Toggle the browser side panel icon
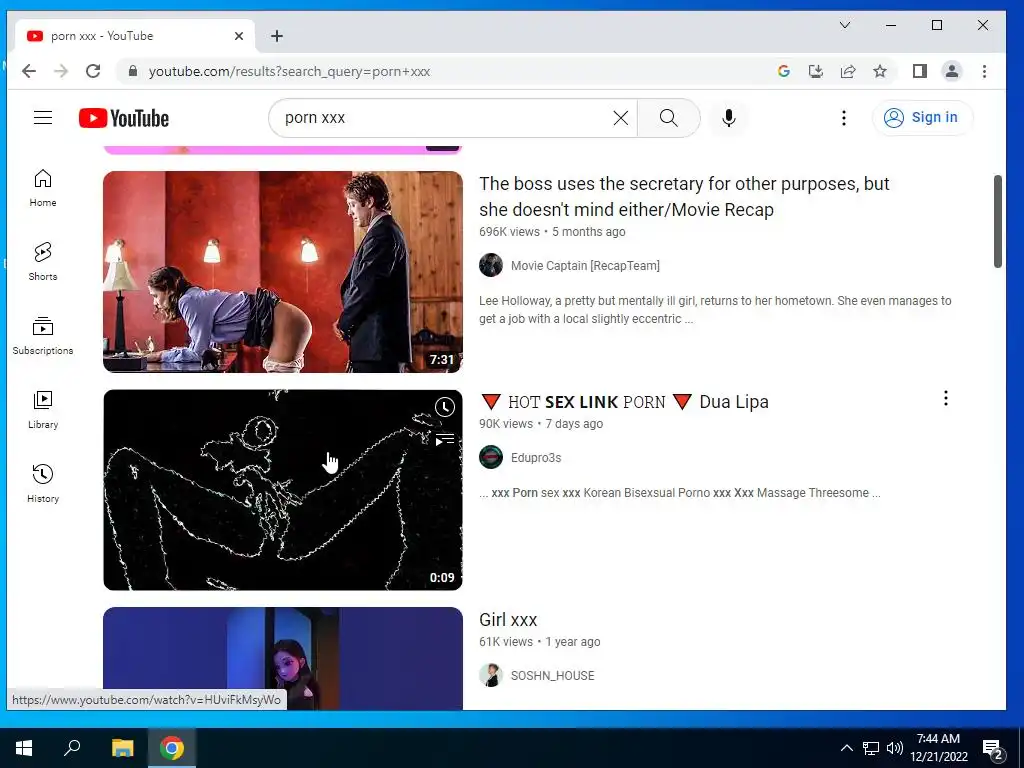The image size is (1024, 768). (920, 71)
